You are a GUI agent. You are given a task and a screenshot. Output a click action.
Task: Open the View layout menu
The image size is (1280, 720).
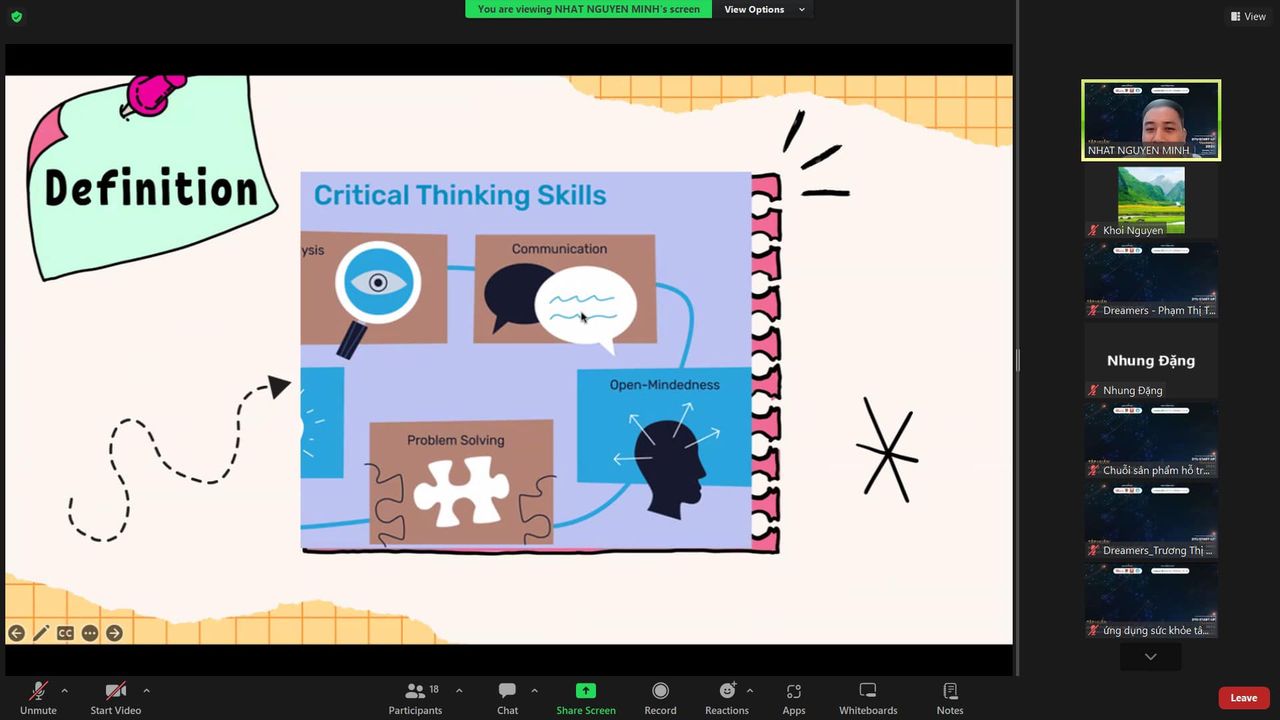1248,16
